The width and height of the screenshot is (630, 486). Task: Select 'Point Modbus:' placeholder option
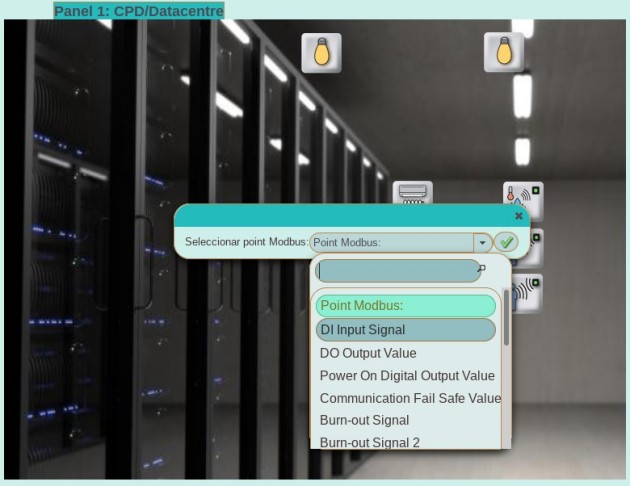click(x=406, y=306)
